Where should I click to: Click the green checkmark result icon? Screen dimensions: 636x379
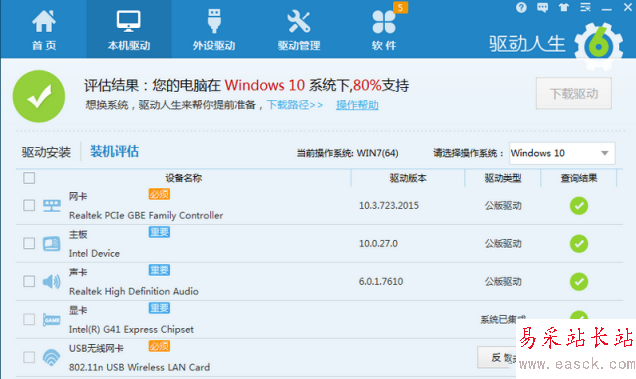coord(39,96)
